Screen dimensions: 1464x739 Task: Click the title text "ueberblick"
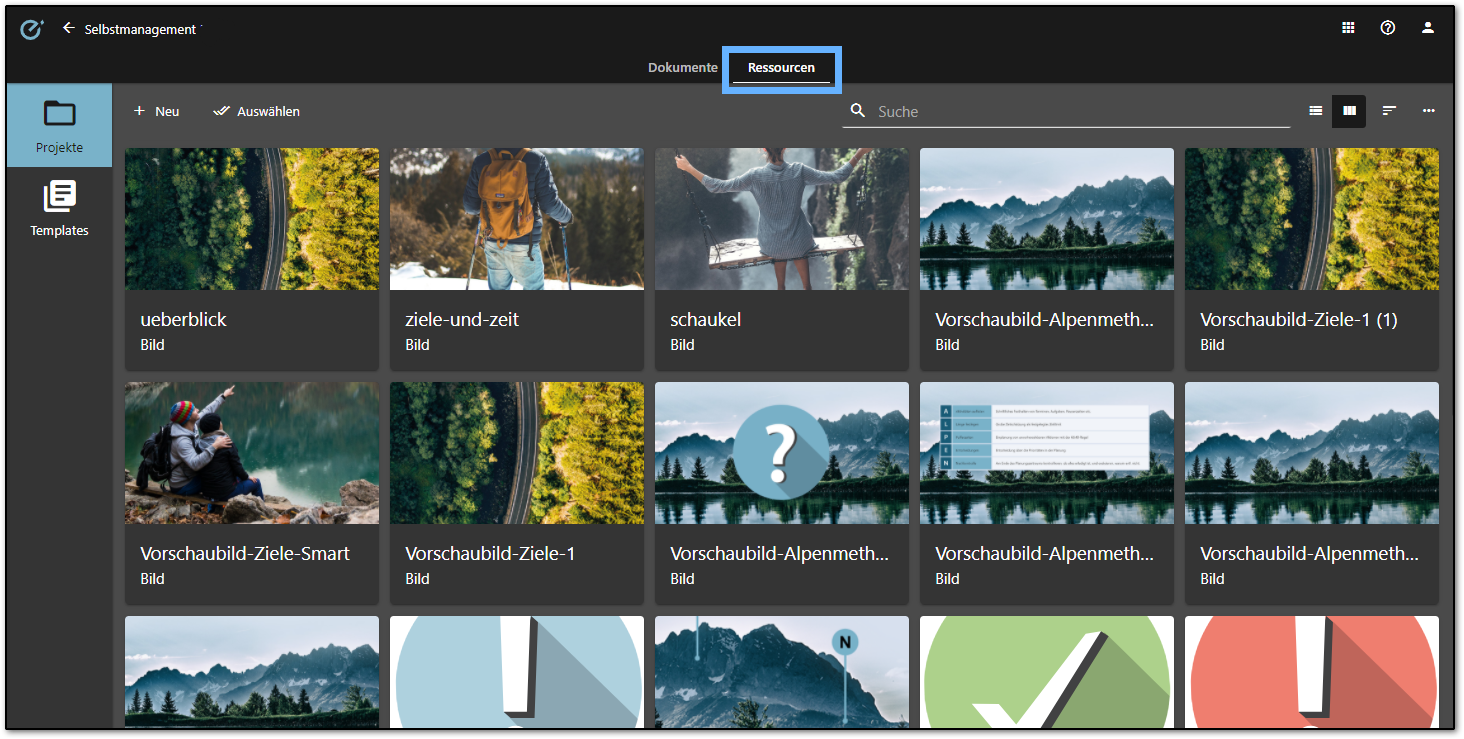184,320
